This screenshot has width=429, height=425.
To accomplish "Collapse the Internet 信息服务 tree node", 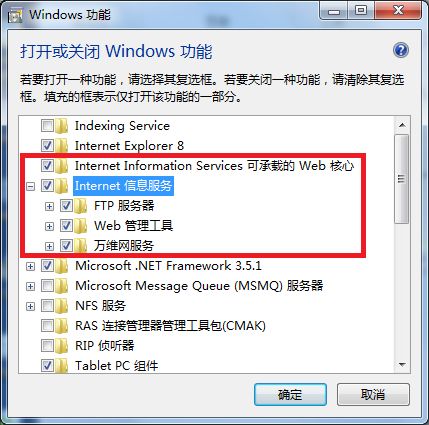I will coord(31,186).
